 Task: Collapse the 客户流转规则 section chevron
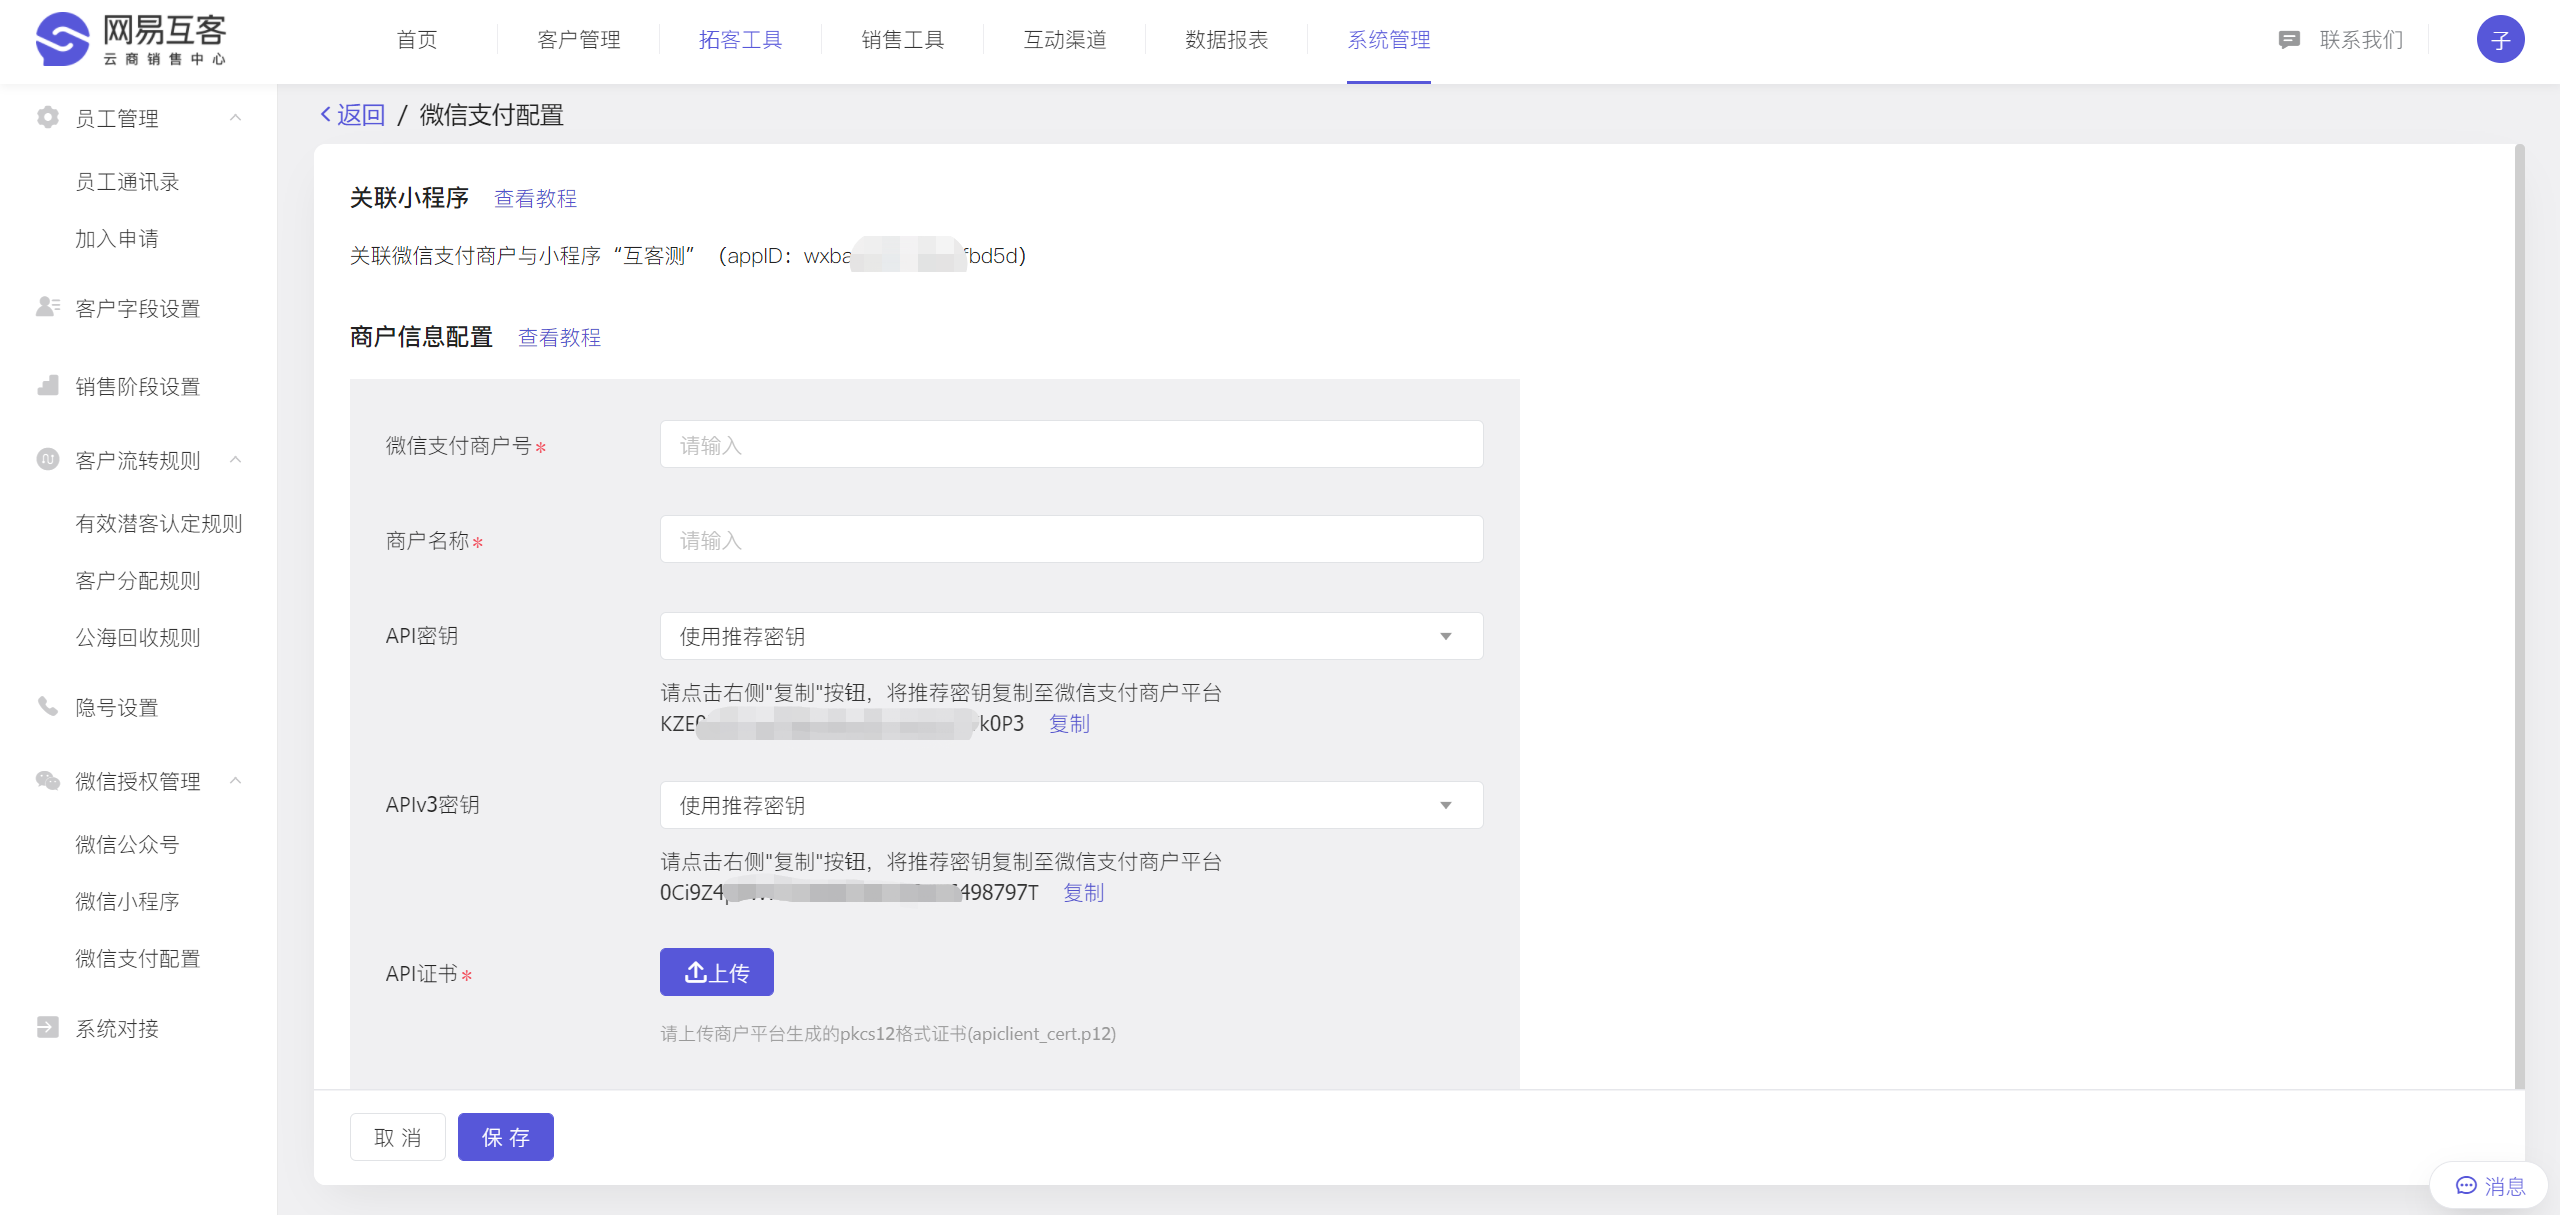tap(235, 460)
